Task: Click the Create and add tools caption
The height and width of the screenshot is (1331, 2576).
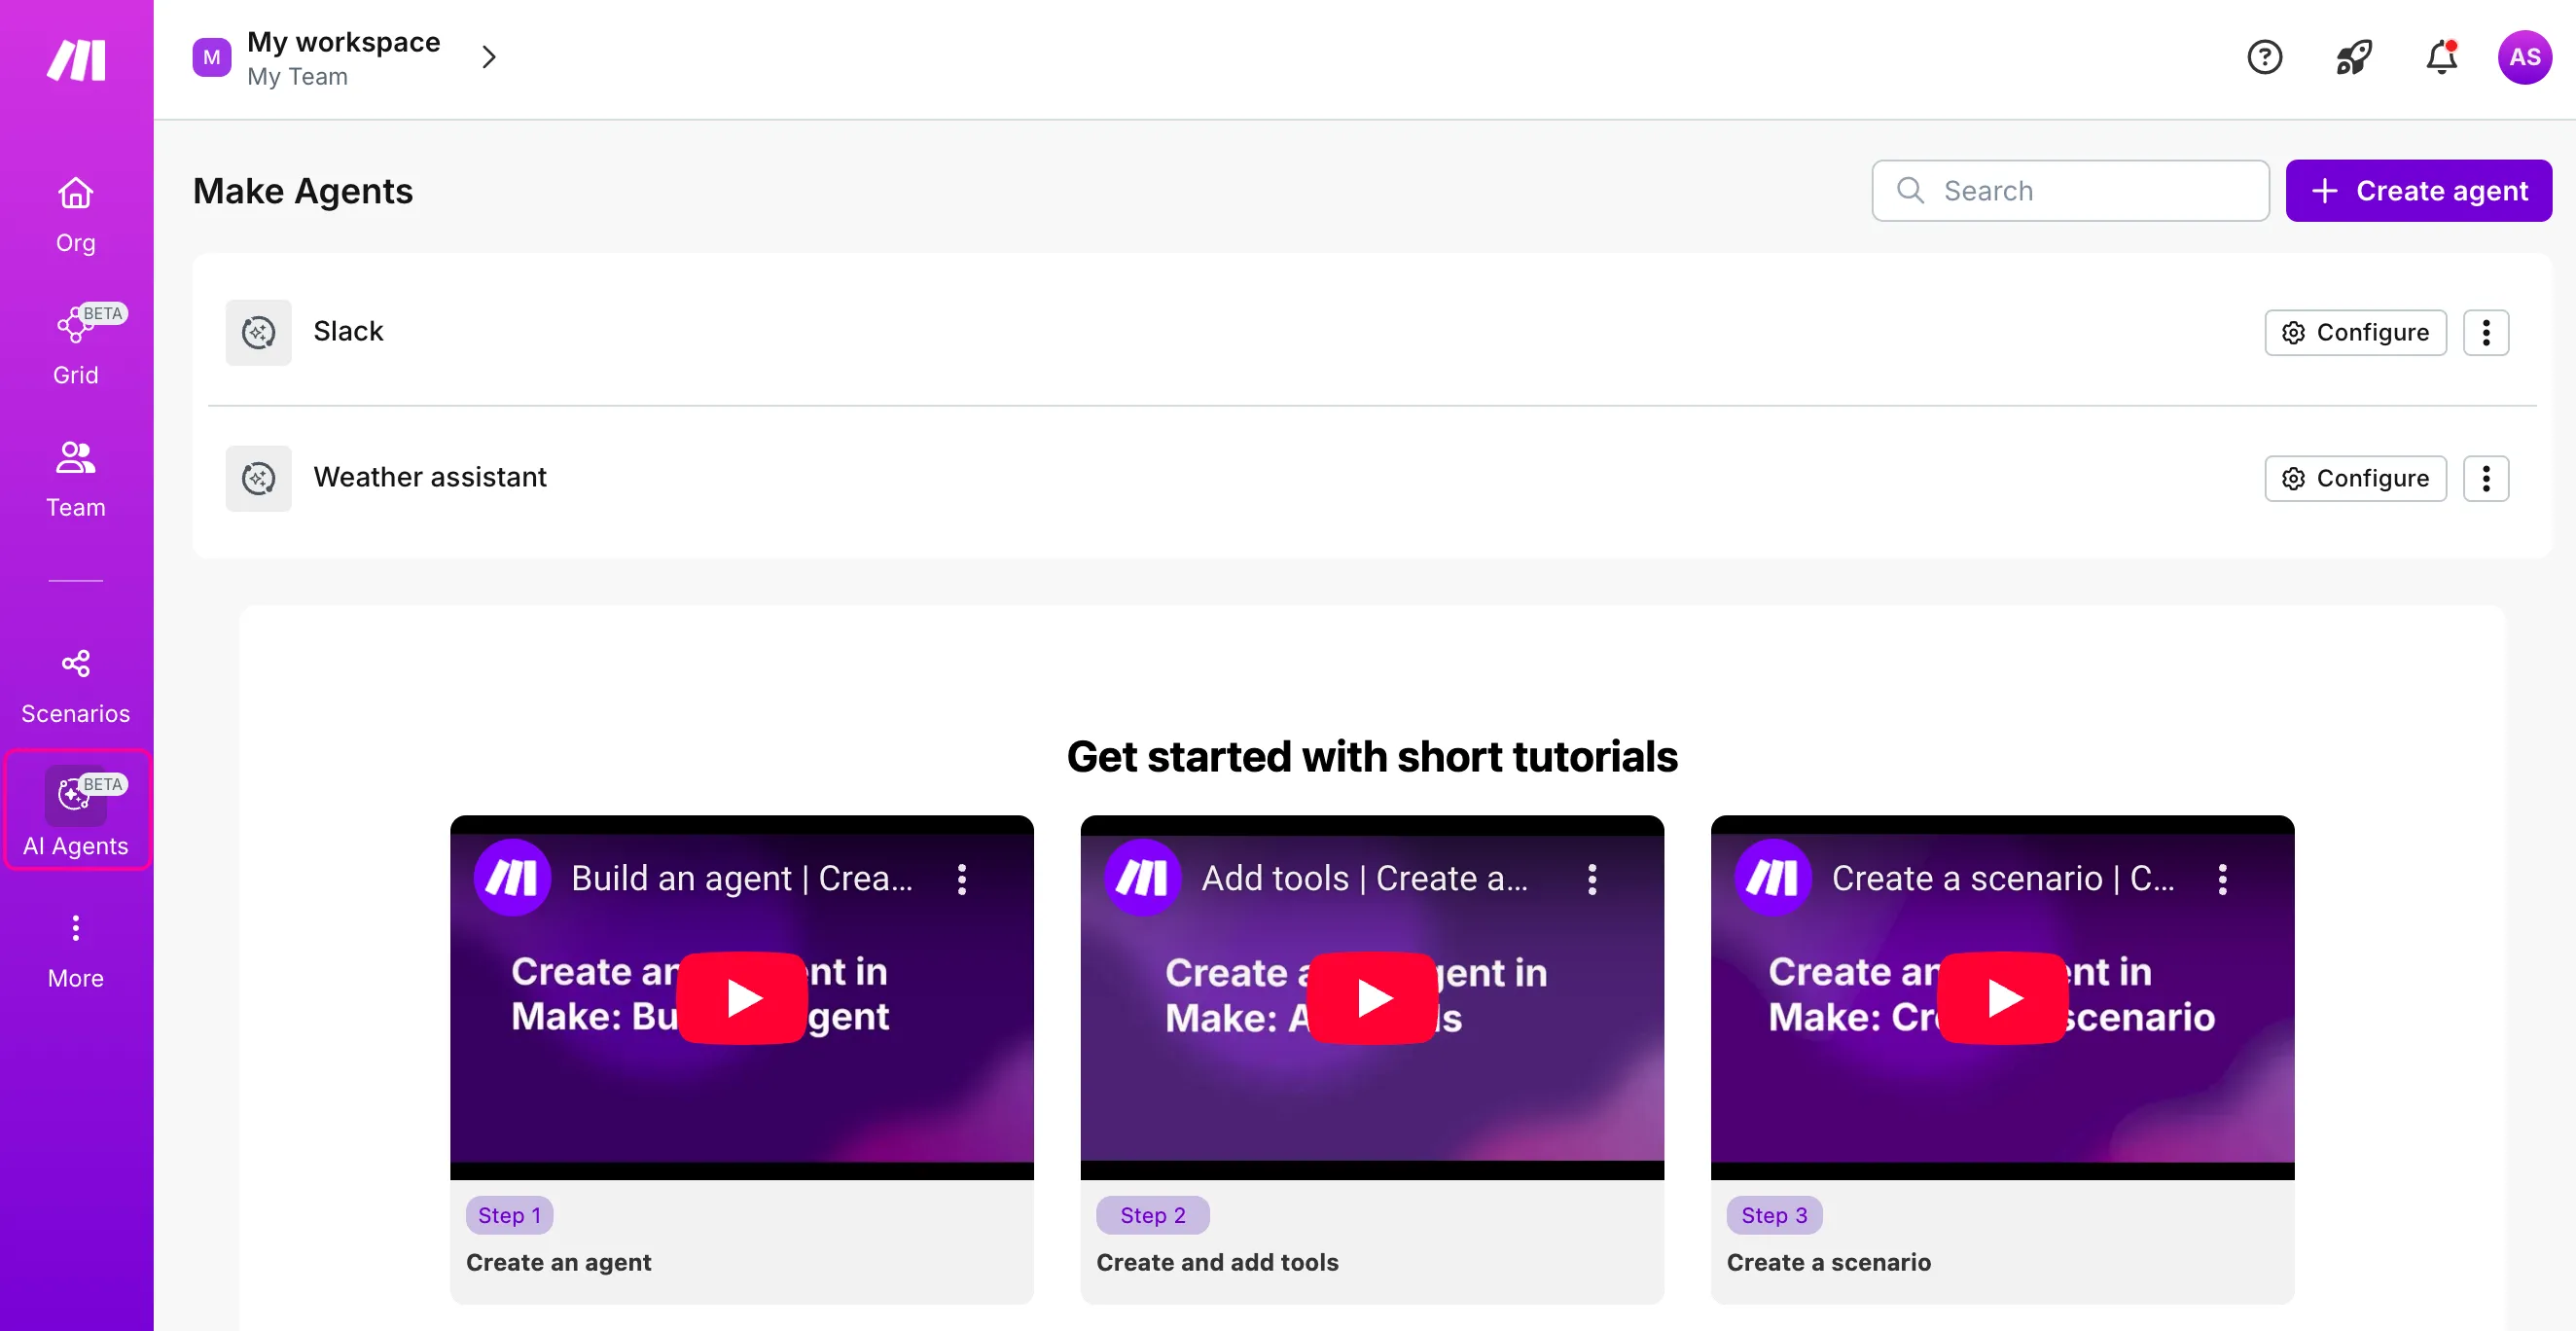Action: 1217,1262
